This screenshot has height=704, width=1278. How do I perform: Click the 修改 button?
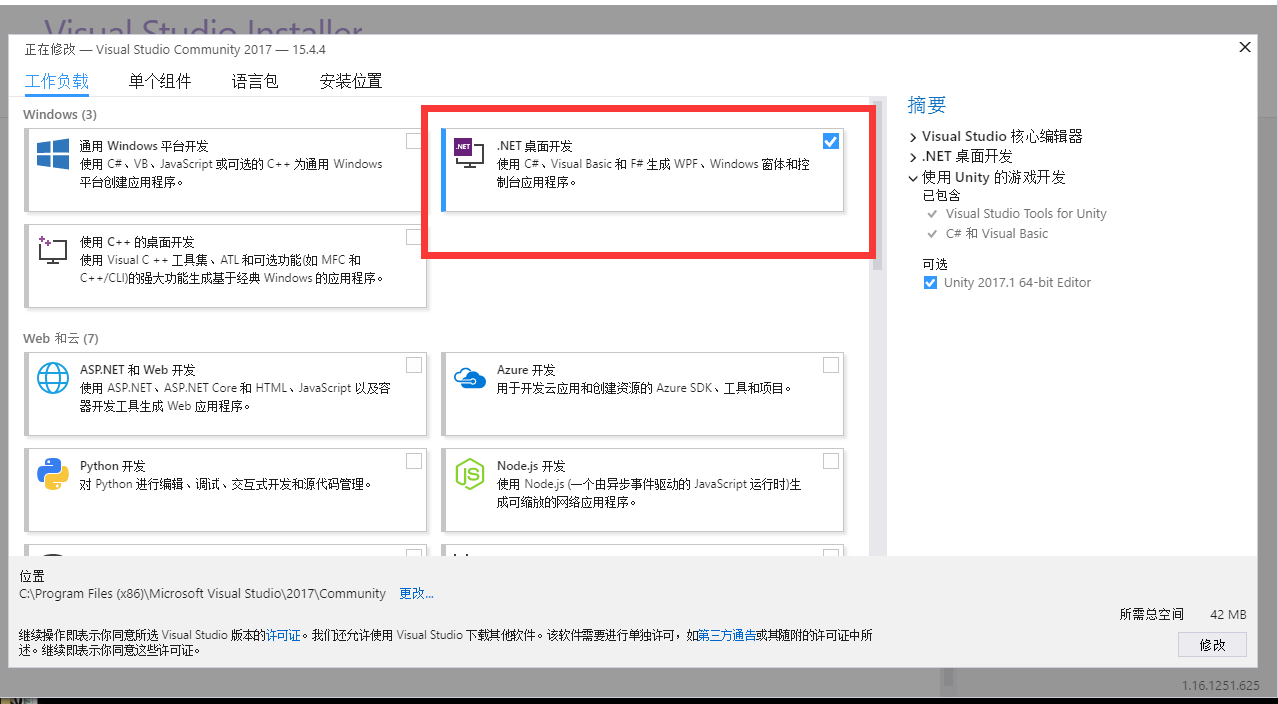coord(1212,645)
